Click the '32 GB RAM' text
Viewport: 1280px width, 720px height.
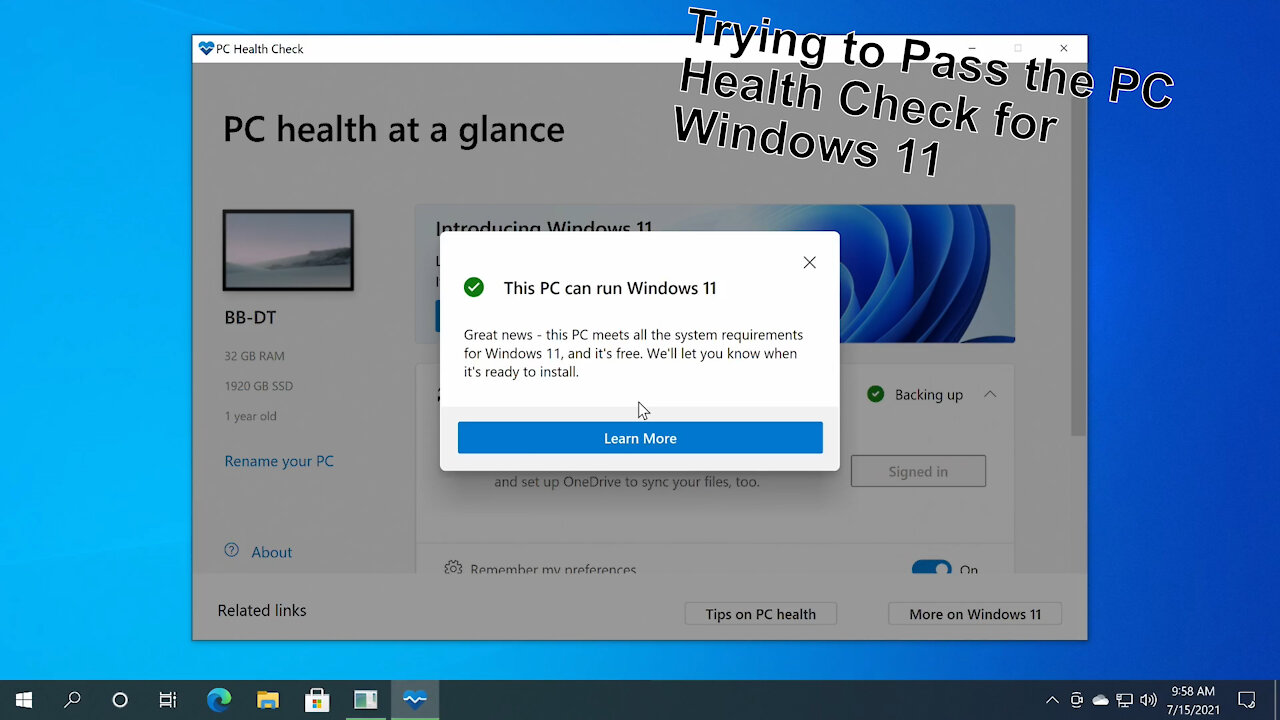pos(254,356)
